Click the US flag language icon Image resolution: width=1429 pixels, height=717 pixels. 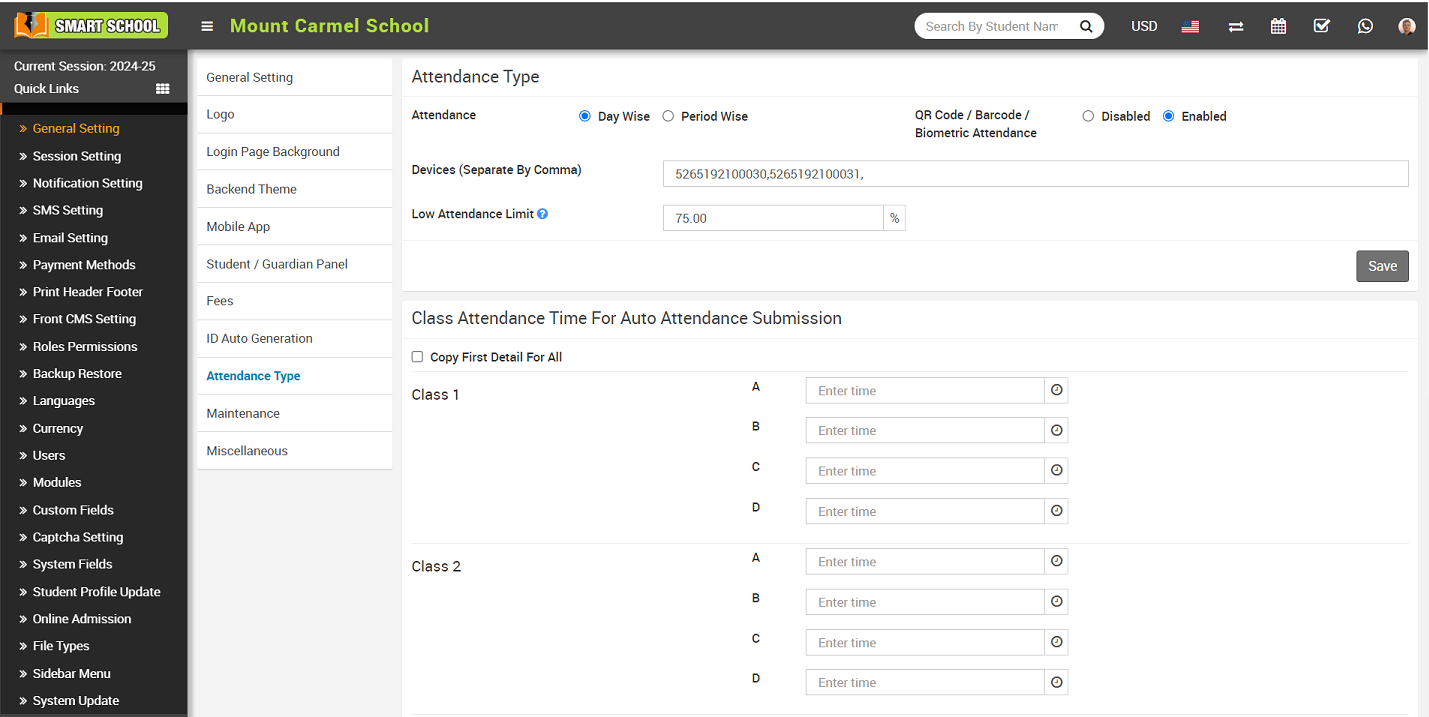coord(1190,27)
